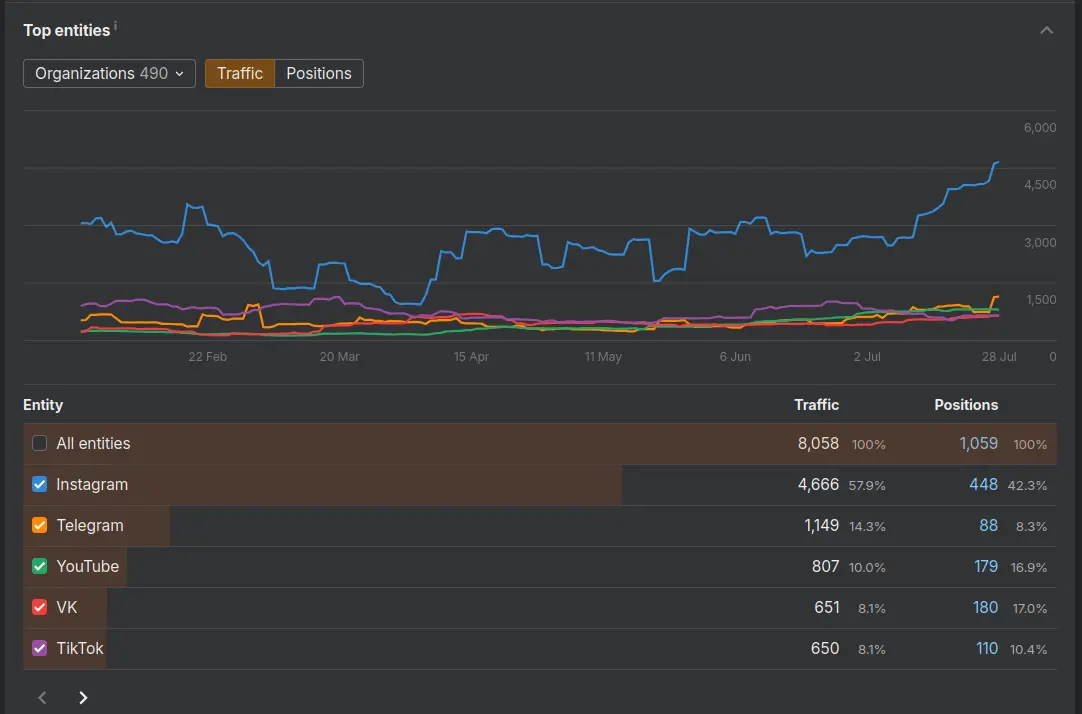
Task: Click the 6,000 y-axis label
Action: 1040,128
